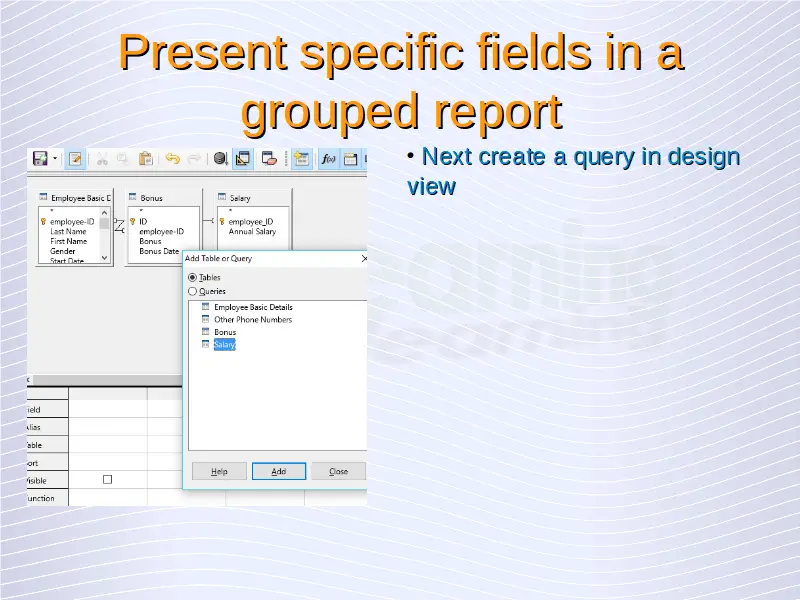Click the primary key icon in Salary table

click(x=222, y=222)
